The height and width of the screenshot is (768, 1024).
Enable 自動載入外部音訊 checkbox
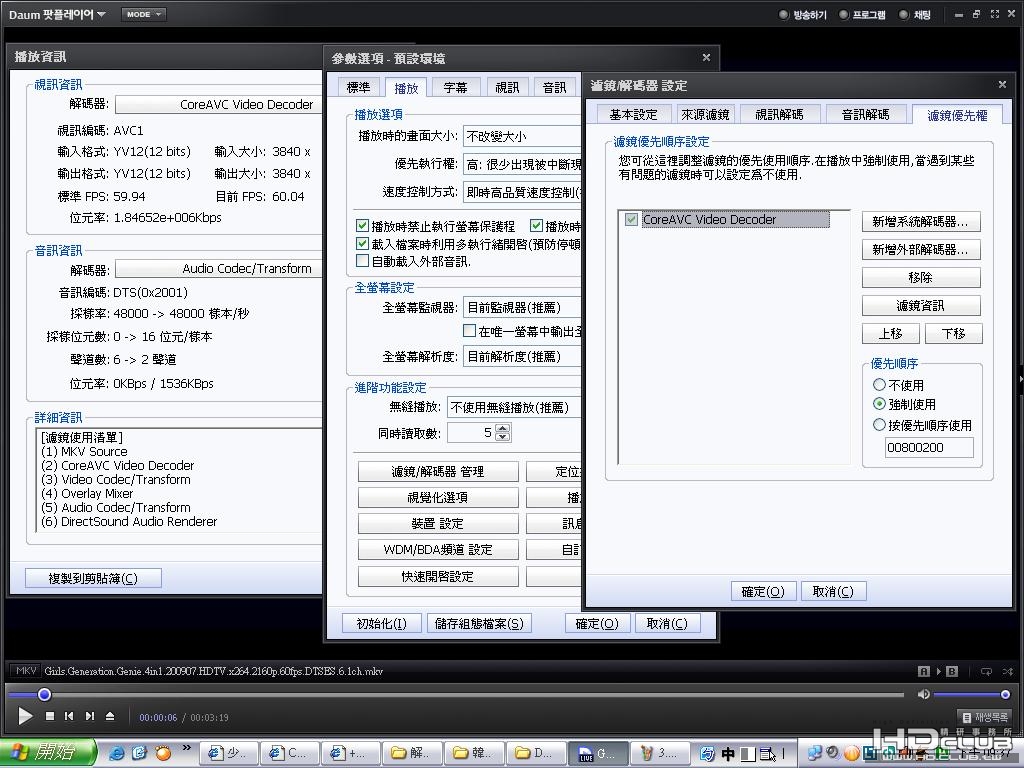coord(362,261)
